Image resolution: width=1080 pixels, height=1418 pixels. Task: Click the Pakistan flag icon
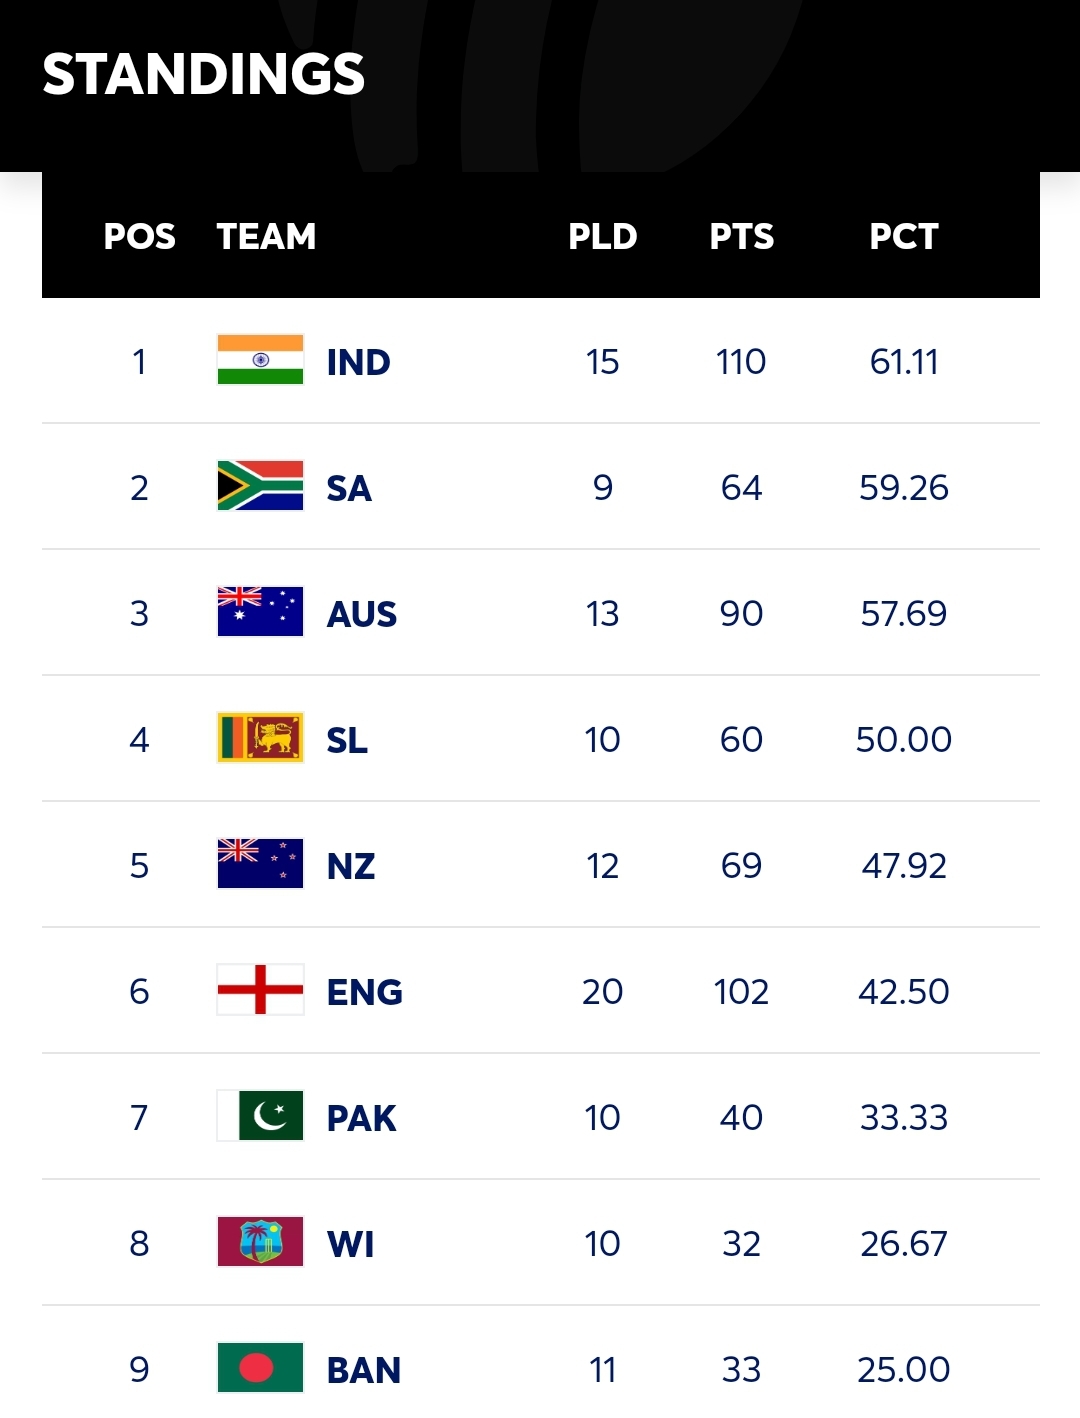tap(260, 1116)
